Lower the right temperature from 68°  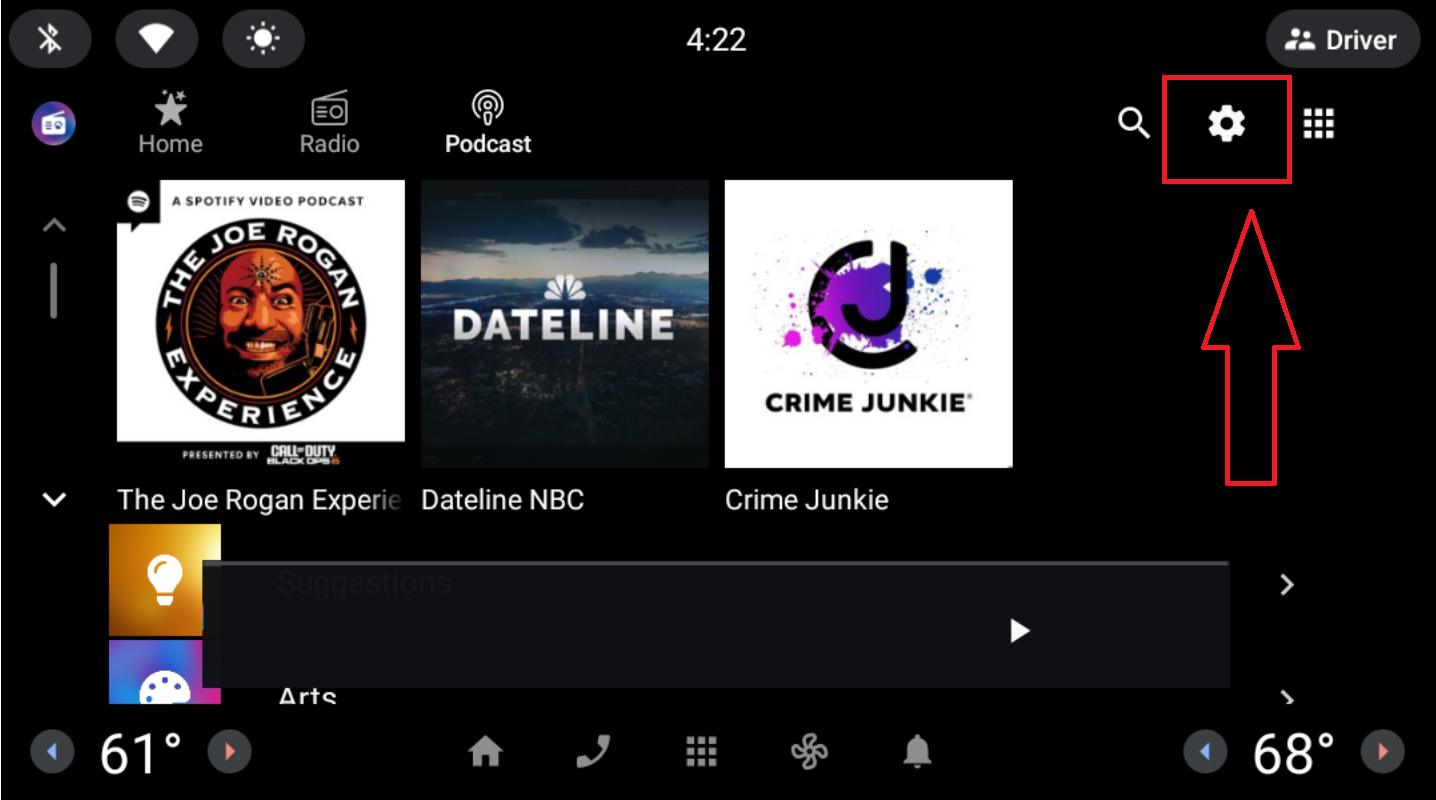click(1206, 752)
